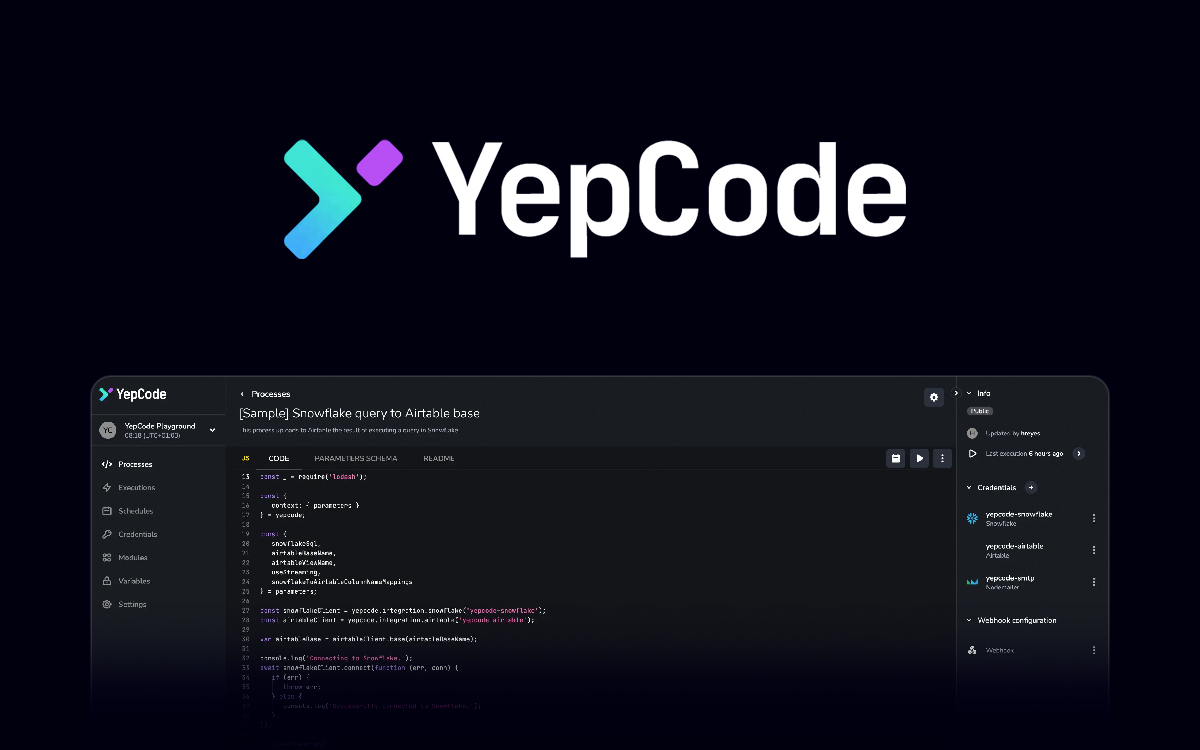Image resolution: width=1200 pixels, height=750 pixels.
Task: Open options for yepcode-smtp credential
Action: coord(1093,582)
